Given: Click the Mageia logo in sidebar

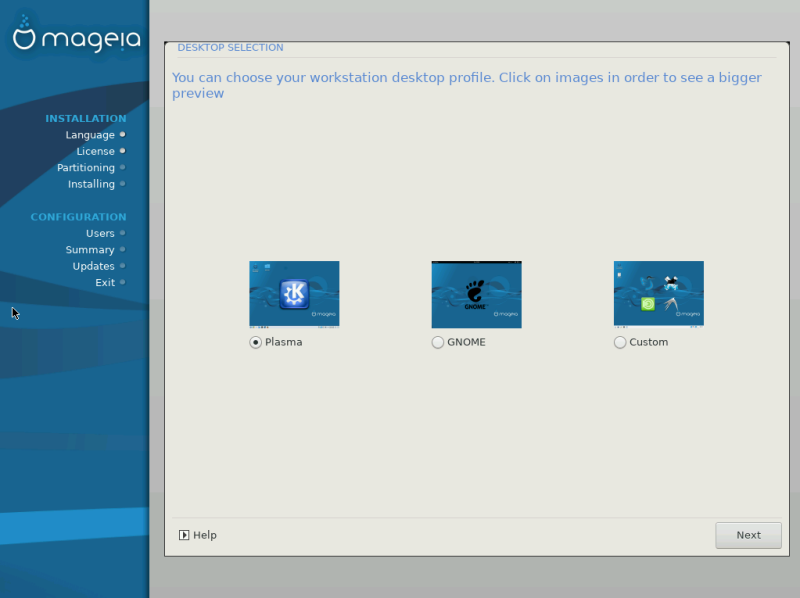Looking at the screenshot, I should [x=77, y=35].
